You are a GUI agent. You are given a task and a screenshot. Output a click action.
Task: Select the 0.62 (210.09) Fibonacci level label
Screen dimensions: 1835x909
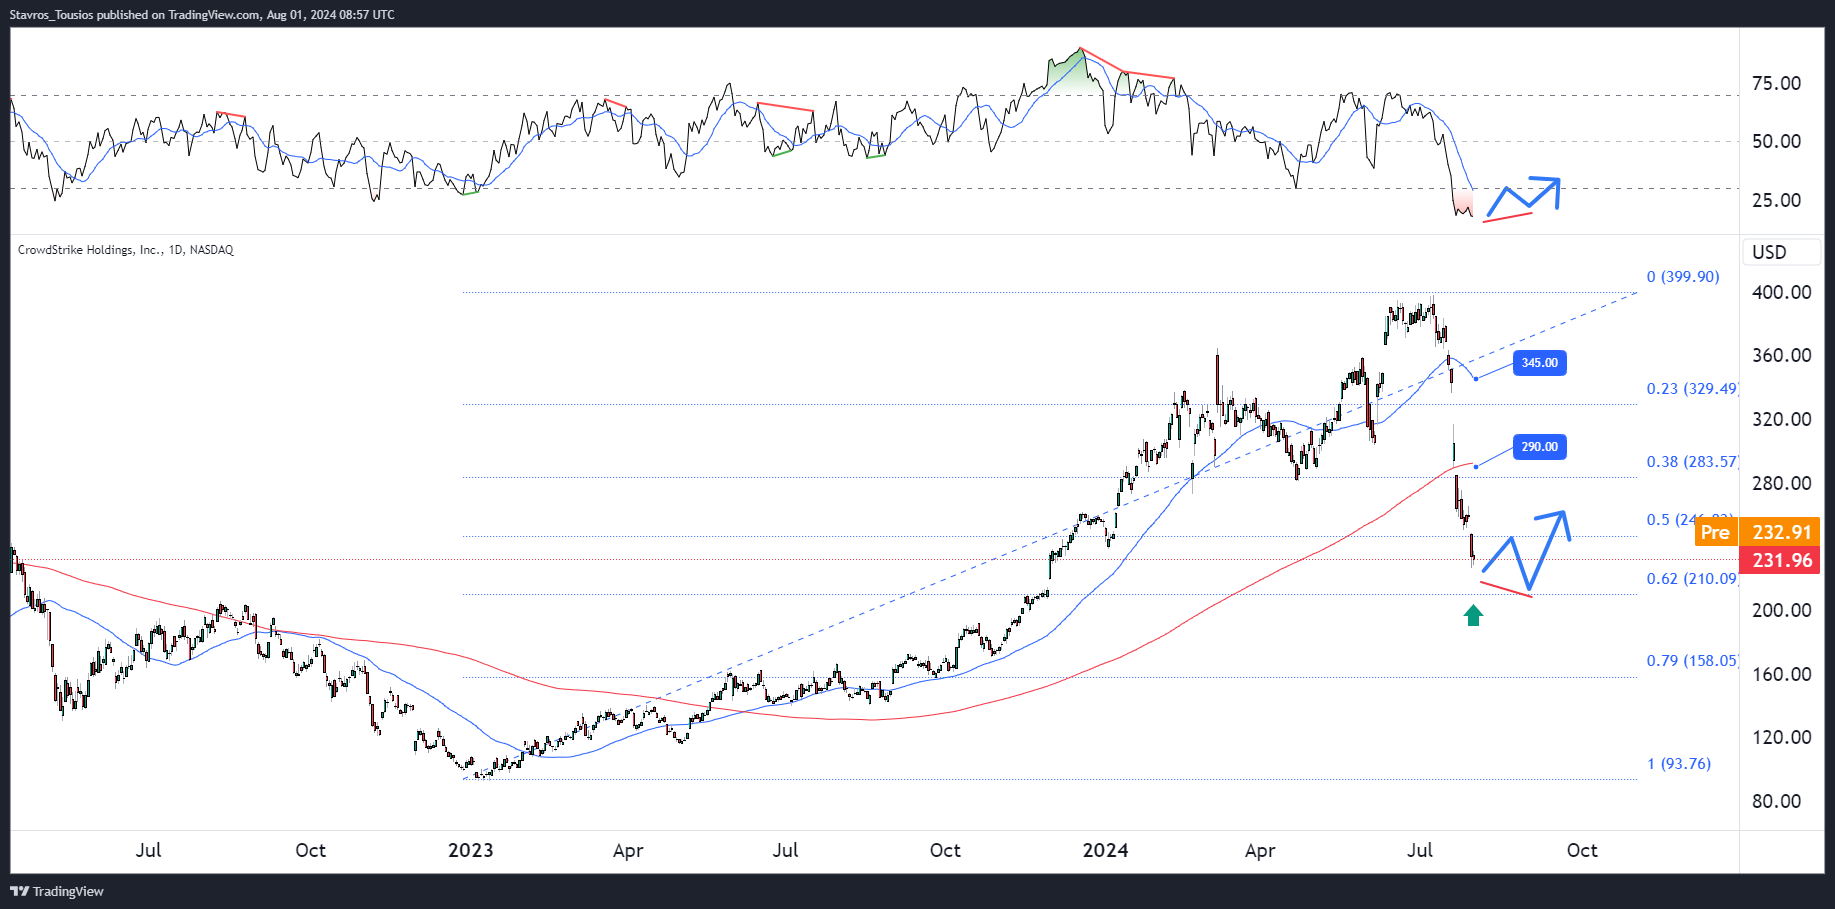tap(1692, 579)
